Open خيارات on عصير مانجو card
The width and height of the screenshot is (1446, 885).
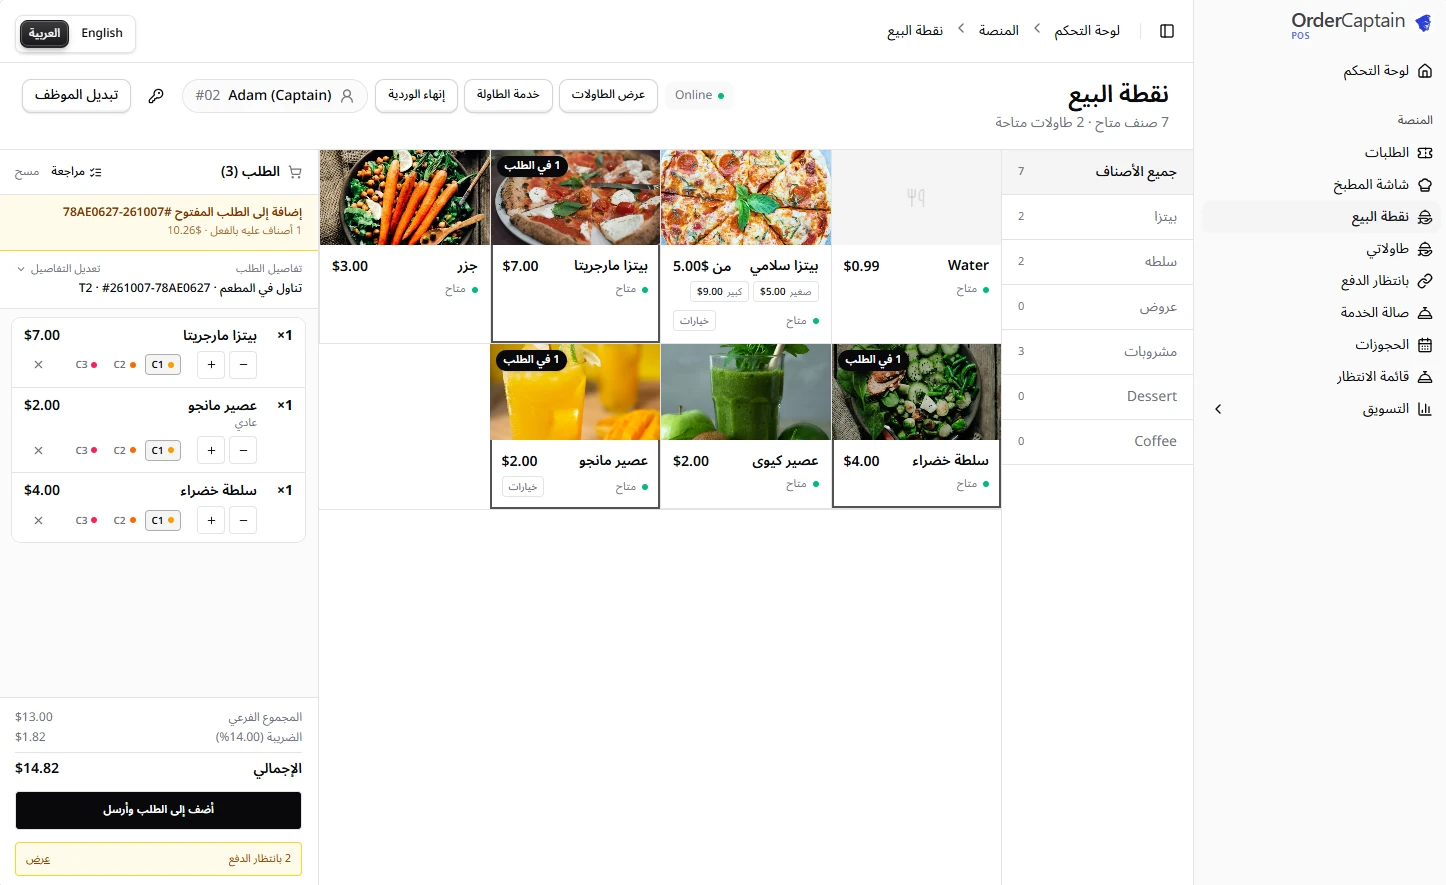point(523,487)
